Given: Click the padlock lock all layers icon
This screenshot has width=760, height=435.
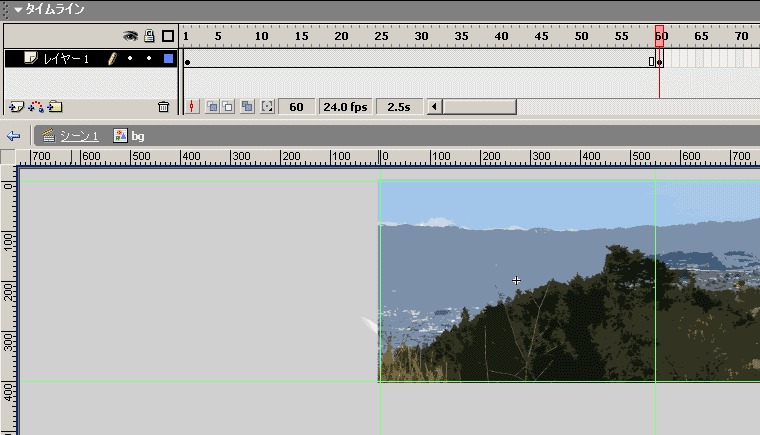Looking at the screenshot, I should pyautogui.click(x=149, y=35).
